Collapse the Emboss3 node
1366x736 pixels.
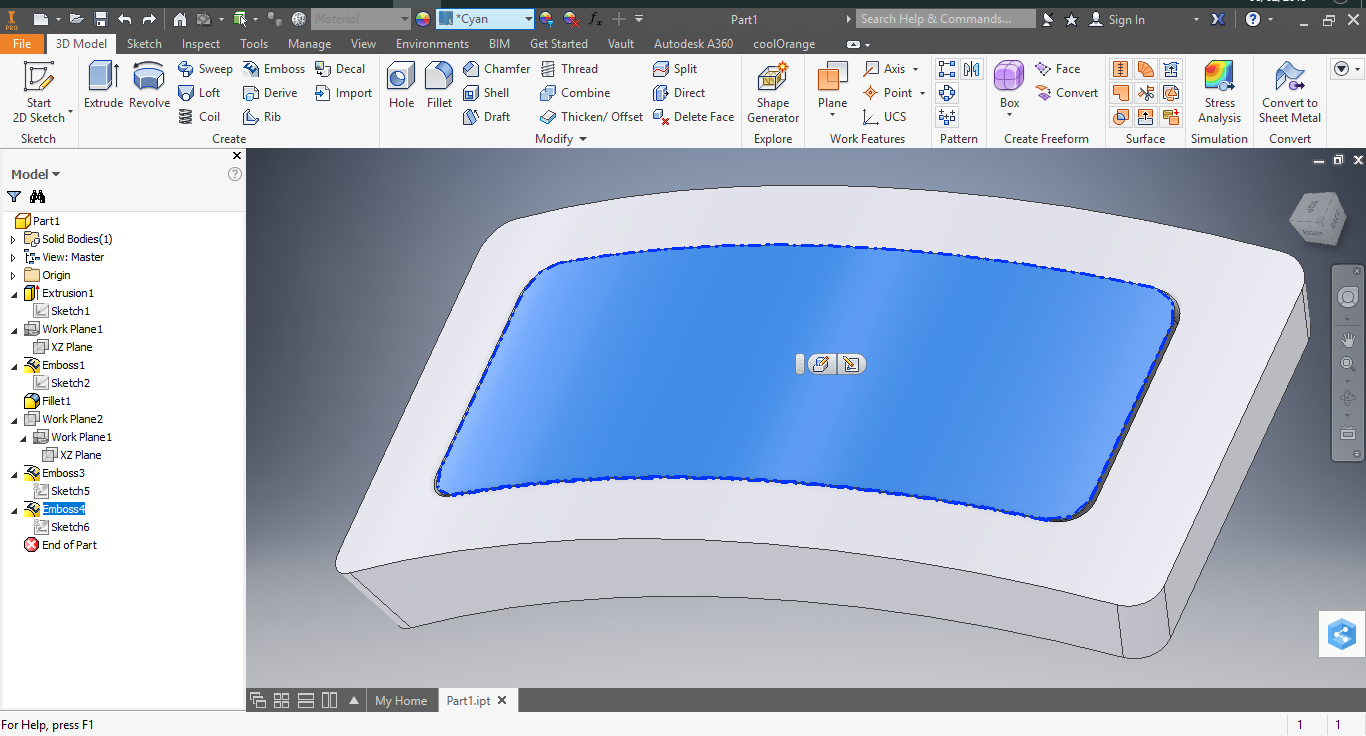tap(13, 474)
